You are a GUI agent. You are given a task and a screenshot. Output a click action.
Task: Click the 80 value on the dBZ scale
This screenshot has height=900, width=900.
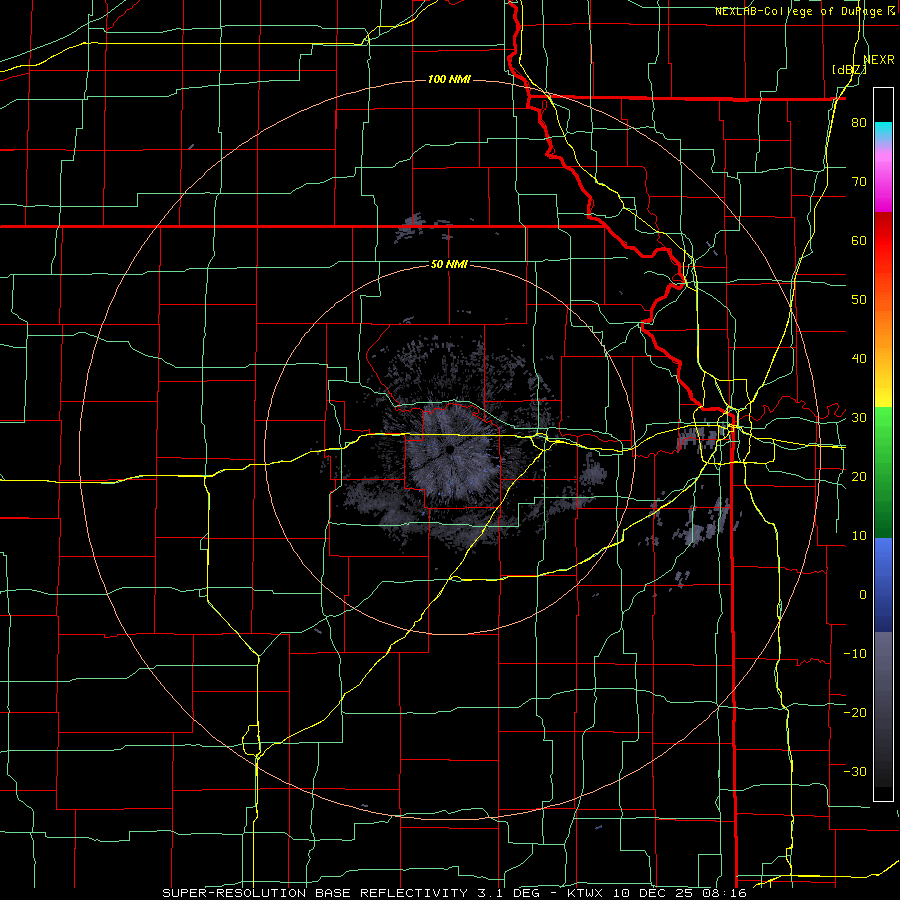pyautogui.click(x=859, y=122)
